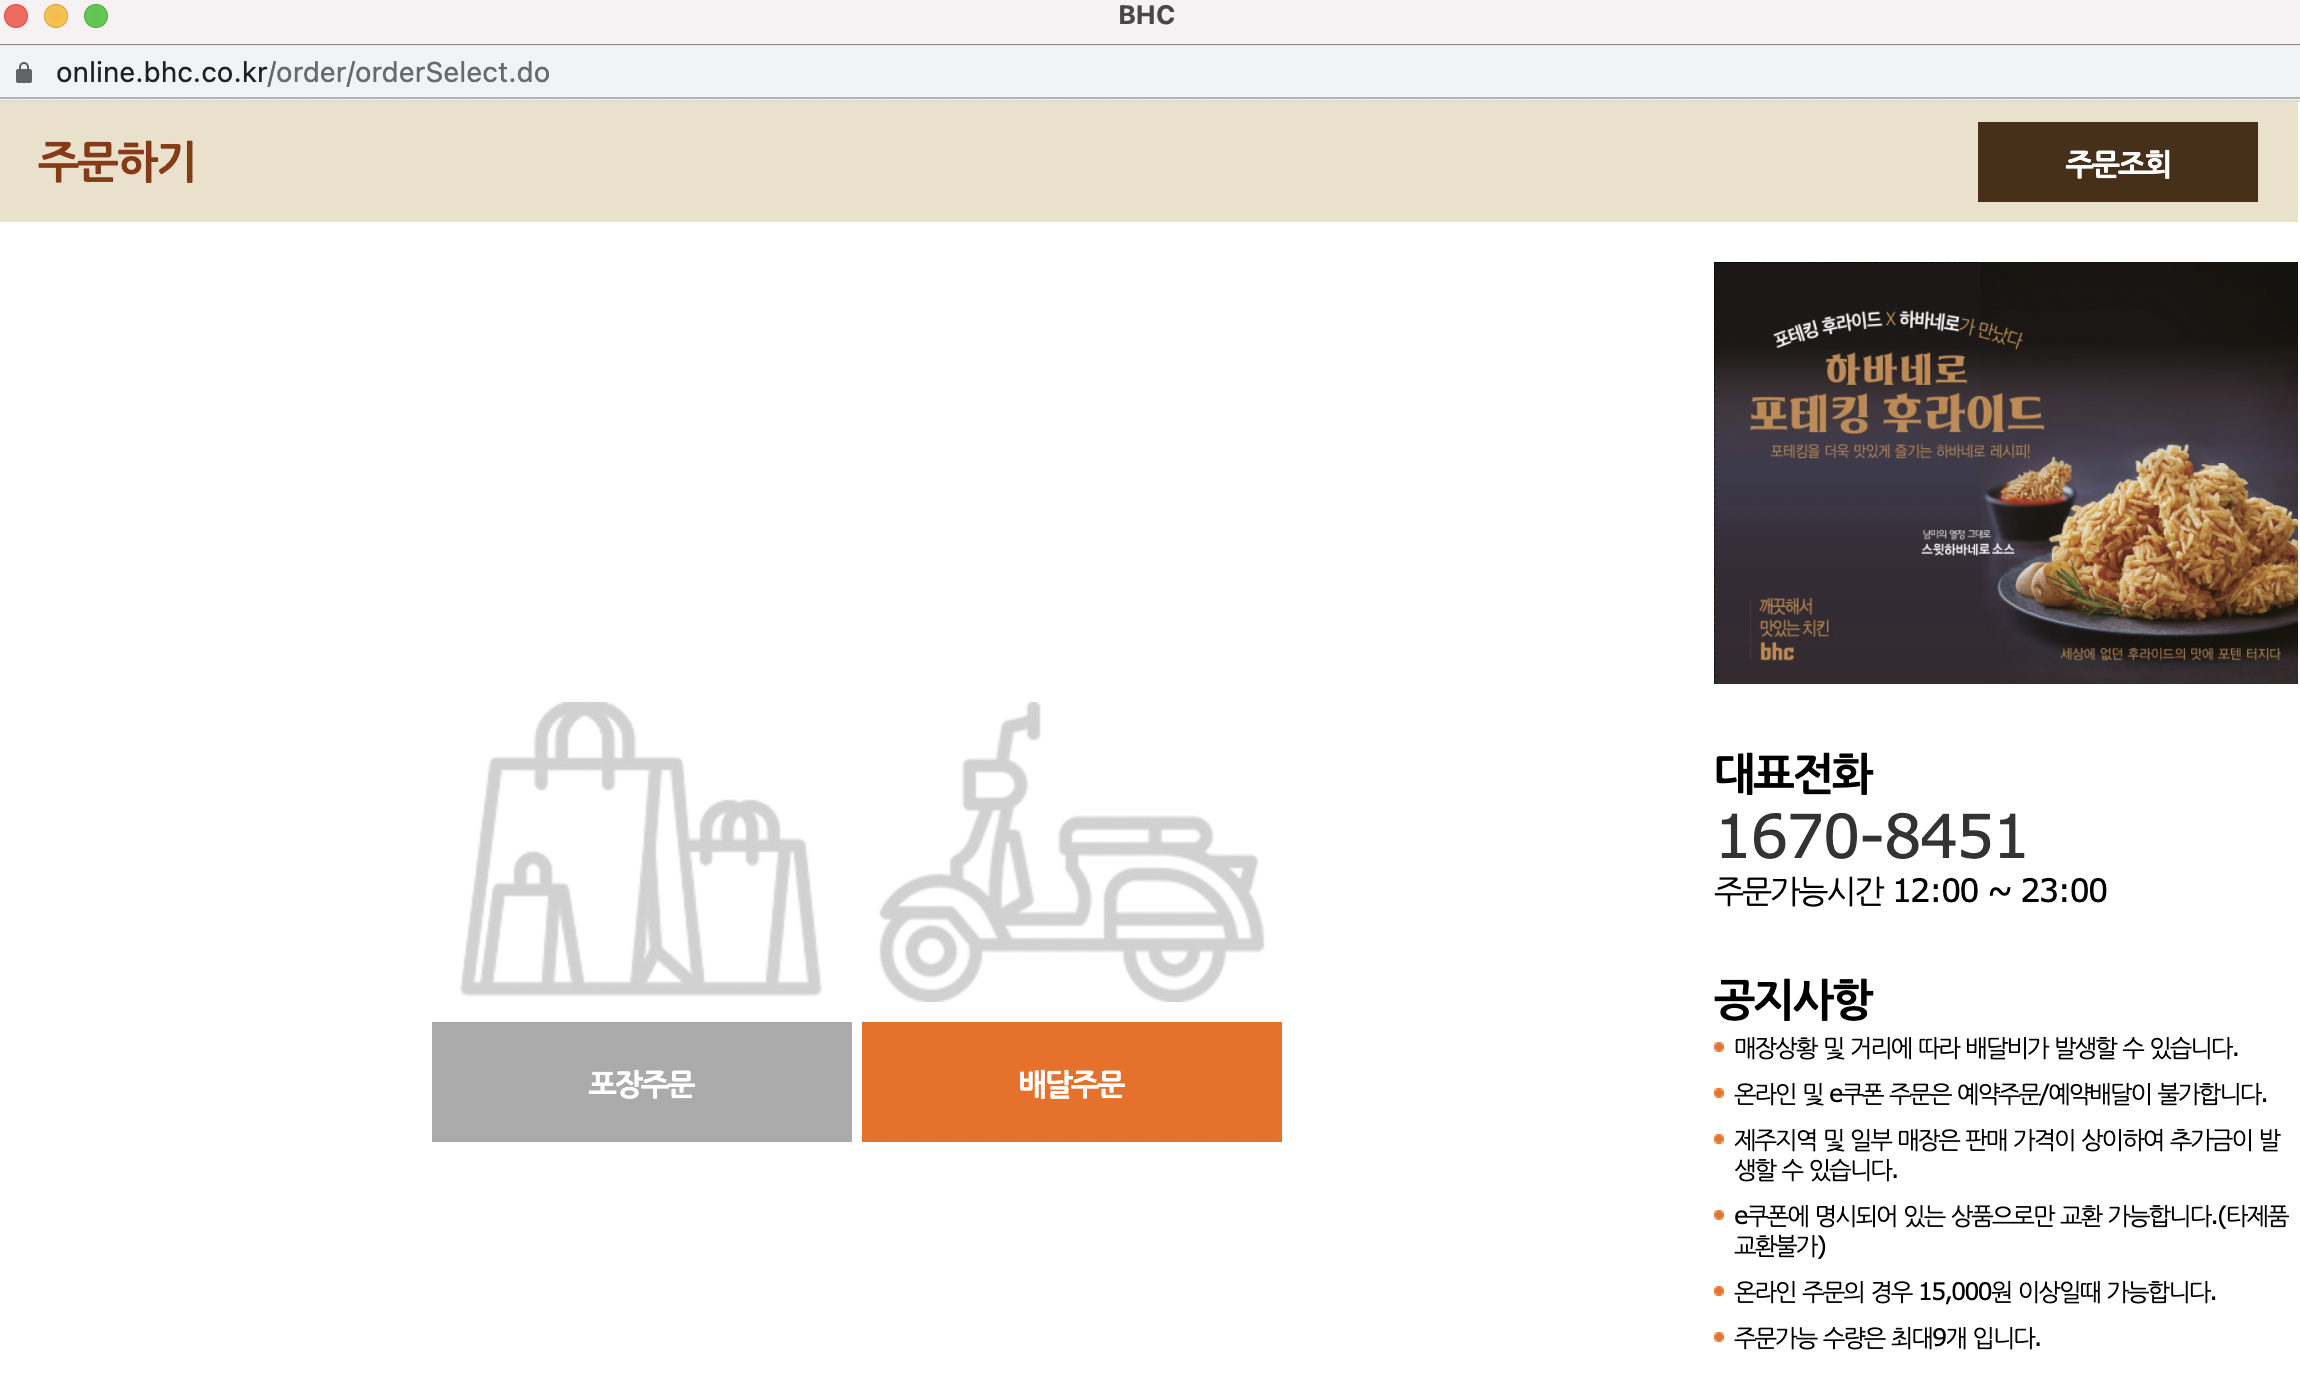Open 주문조회 order lookup button
Image resolution: width=2300 pixels, height=1384 pixels.
coord(2117,162)
